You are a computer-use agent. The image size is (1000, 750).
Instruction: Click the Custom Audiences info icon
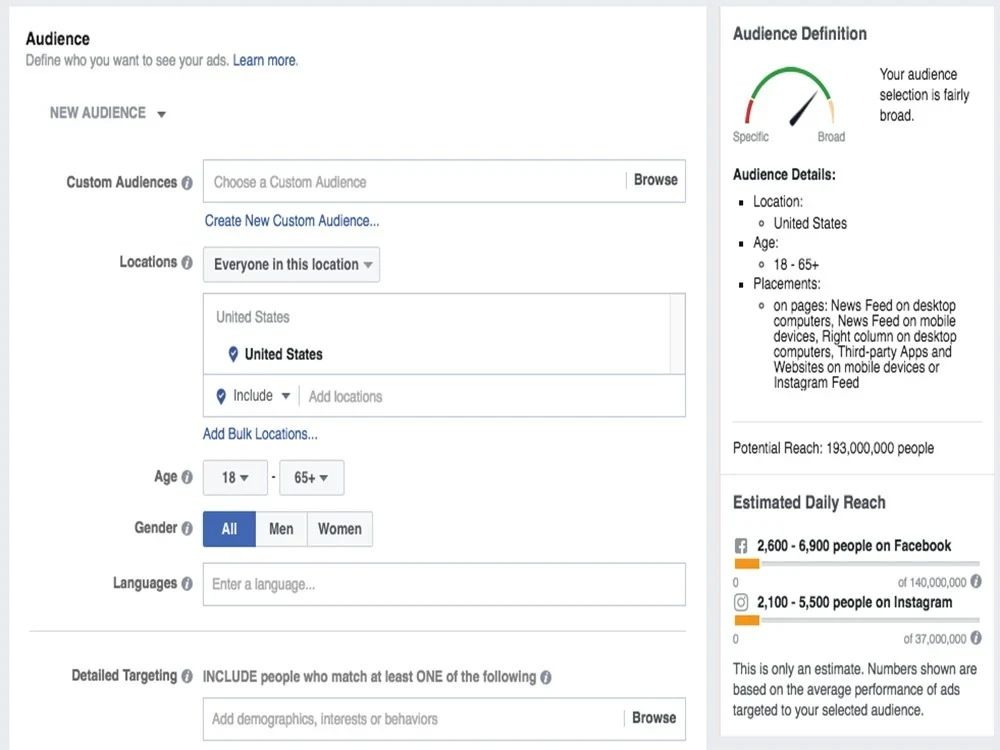[x=187, y=183]
